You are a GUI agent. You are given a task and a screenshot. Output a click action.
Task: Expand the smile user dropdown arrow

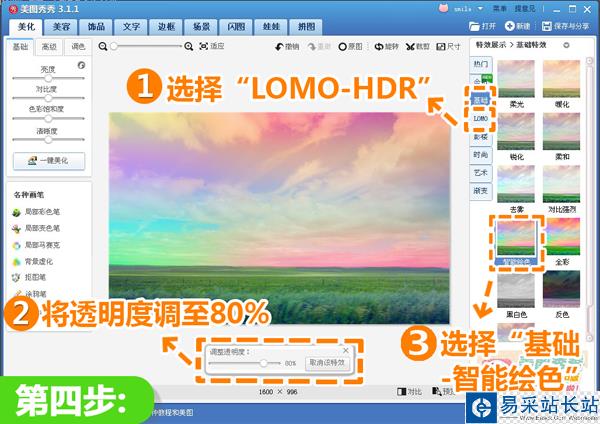[x=480, y=8]
